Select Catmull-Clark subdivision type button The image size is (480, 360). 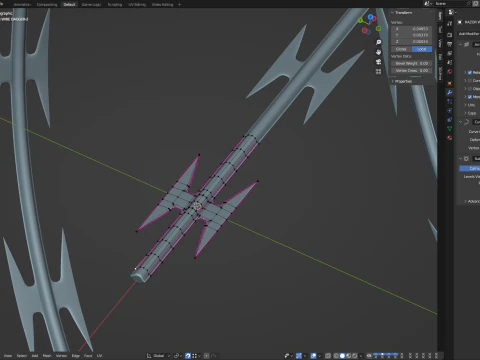pyautogui.click(x=470, y=168)
